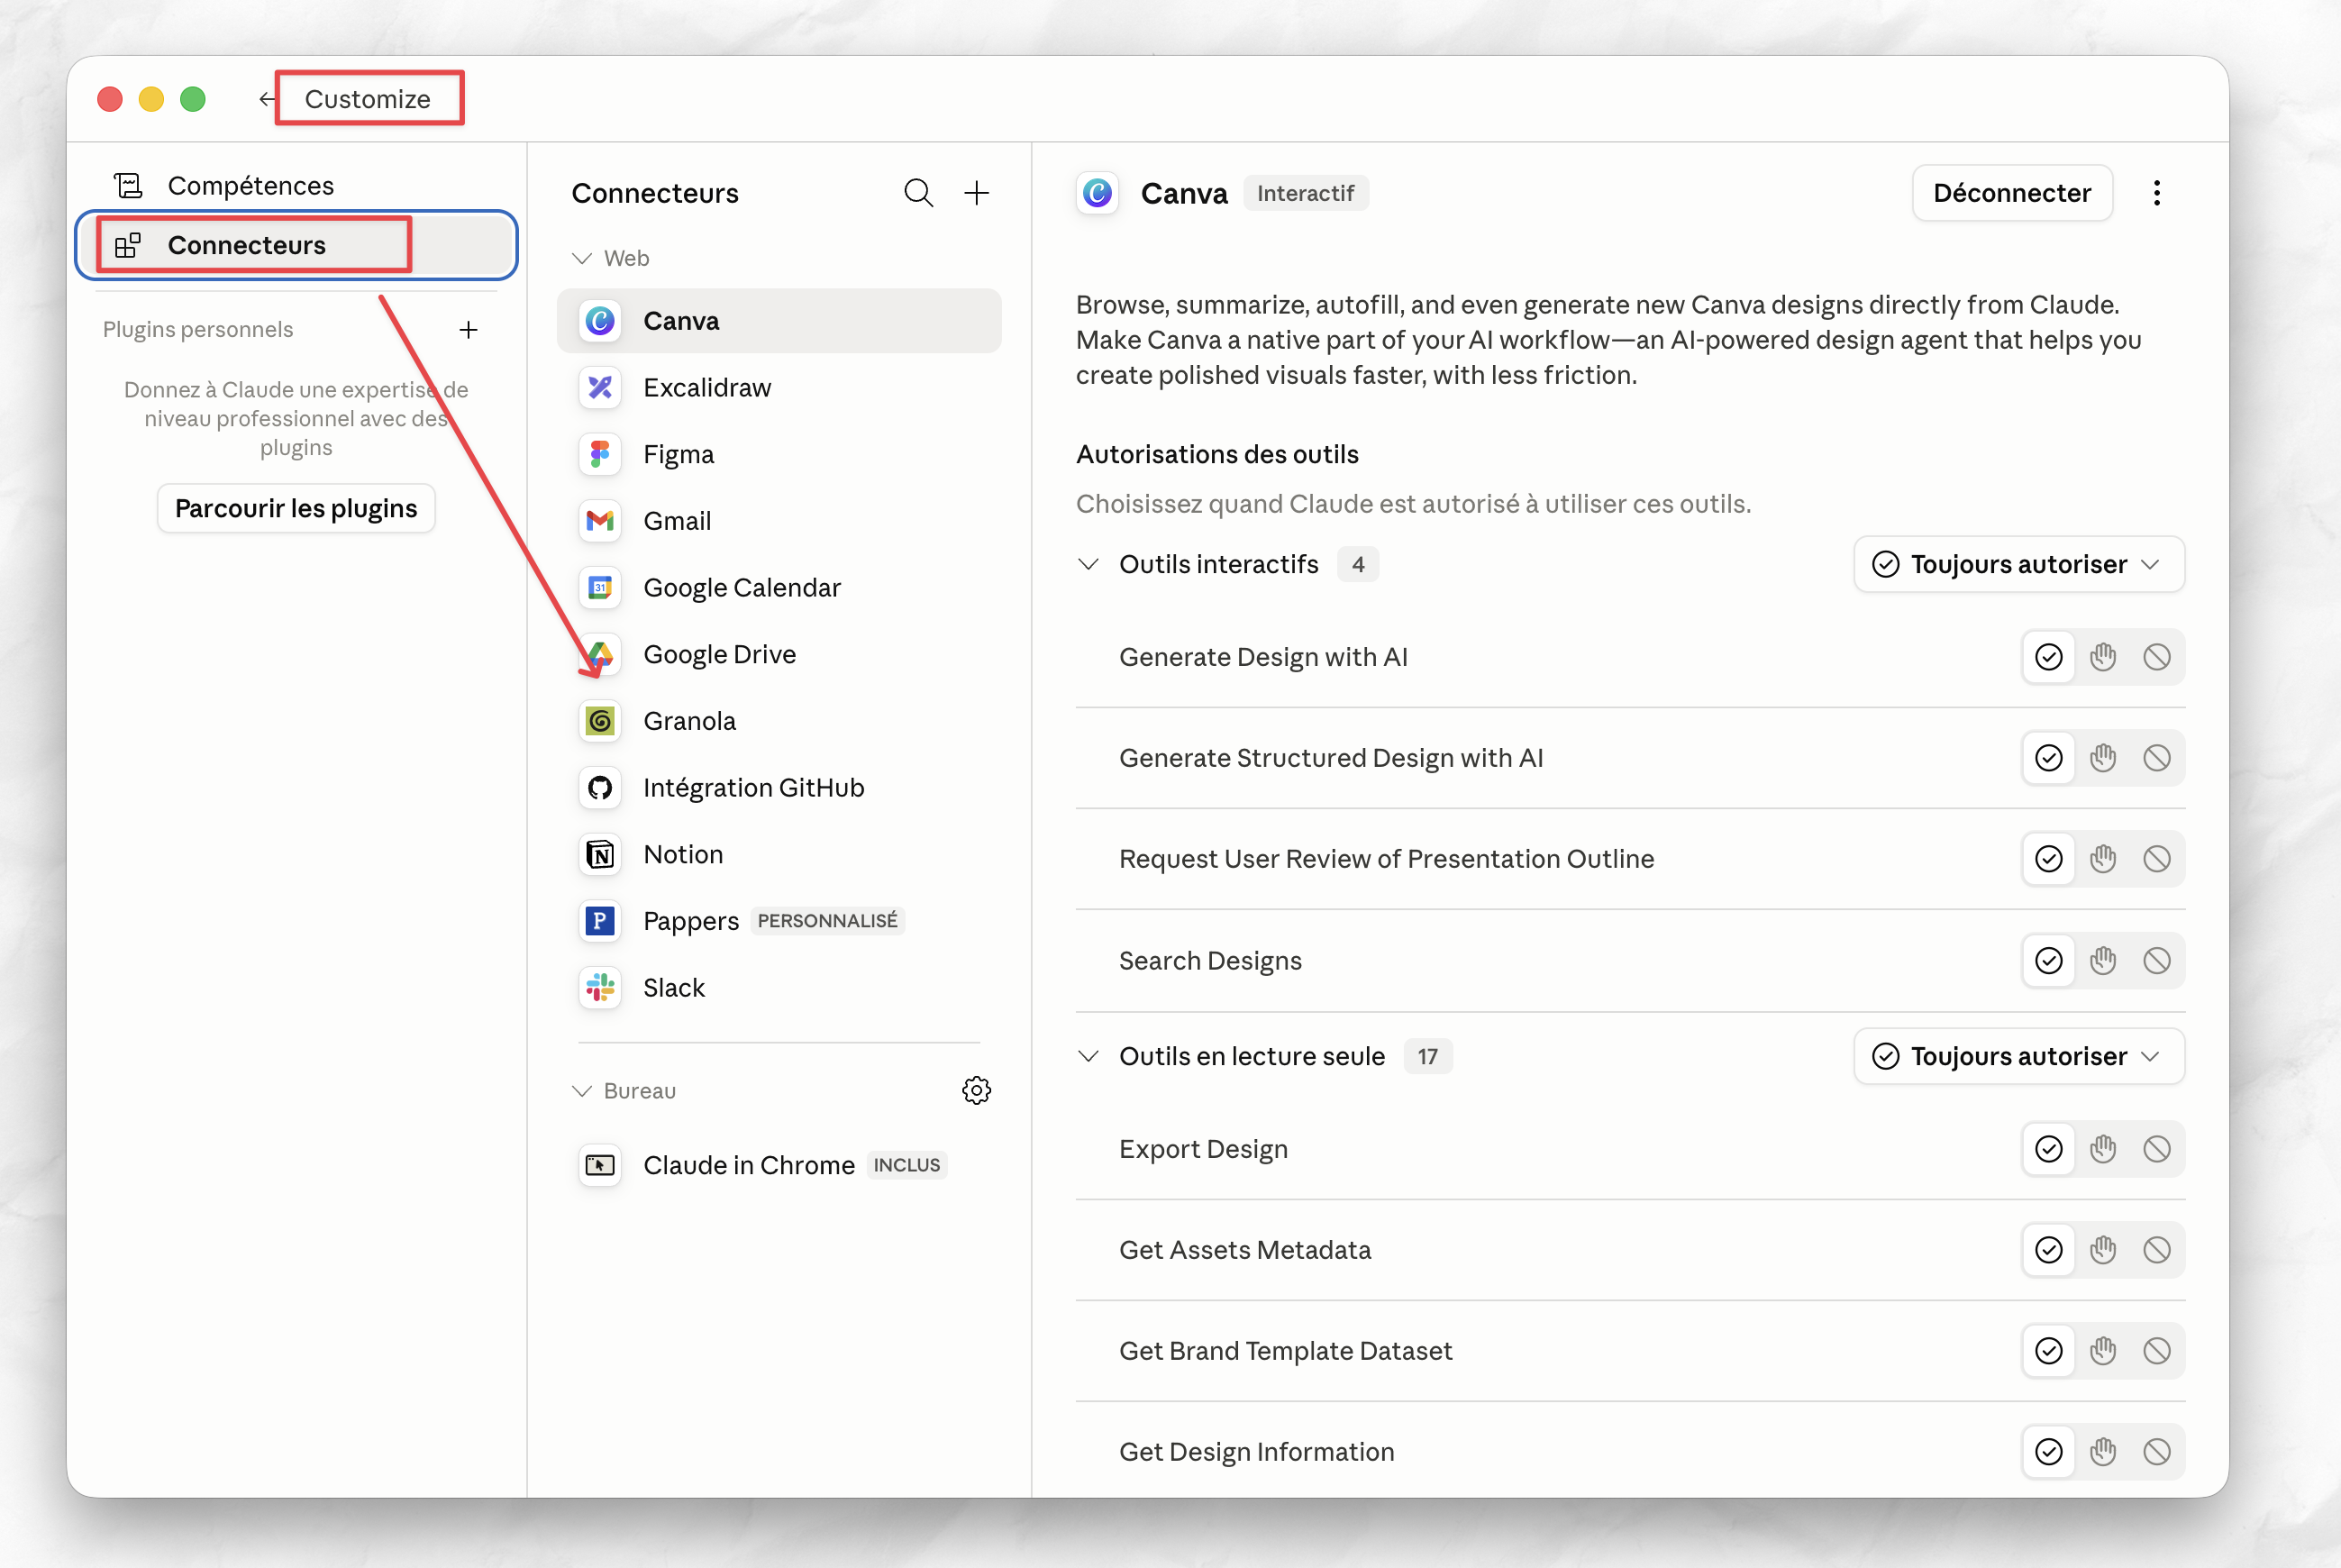Image resolution: width=2341 pixels, height=1568 pixels.
Task: Open the Google Drive connector
Action: [x=779, y=654]
